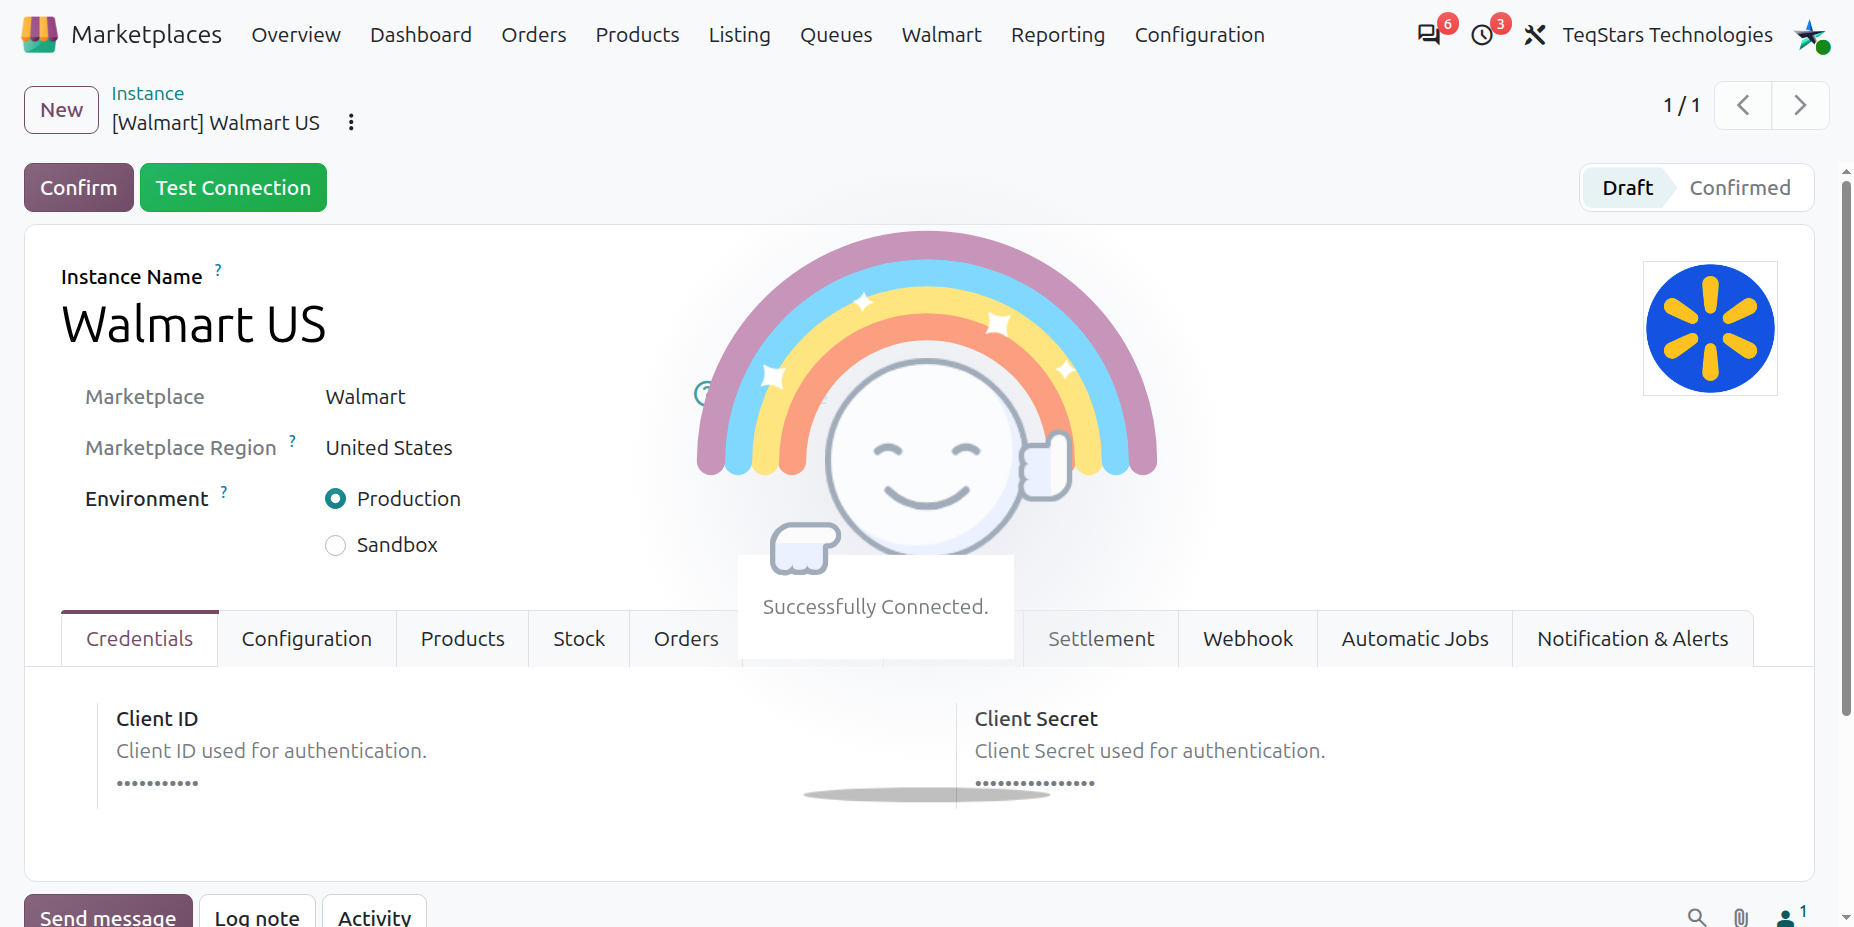The height and width of the screenshot is (927, 1854).
Task: Click the Marketplace Region help question mark
Action: (x=292, y=441)
